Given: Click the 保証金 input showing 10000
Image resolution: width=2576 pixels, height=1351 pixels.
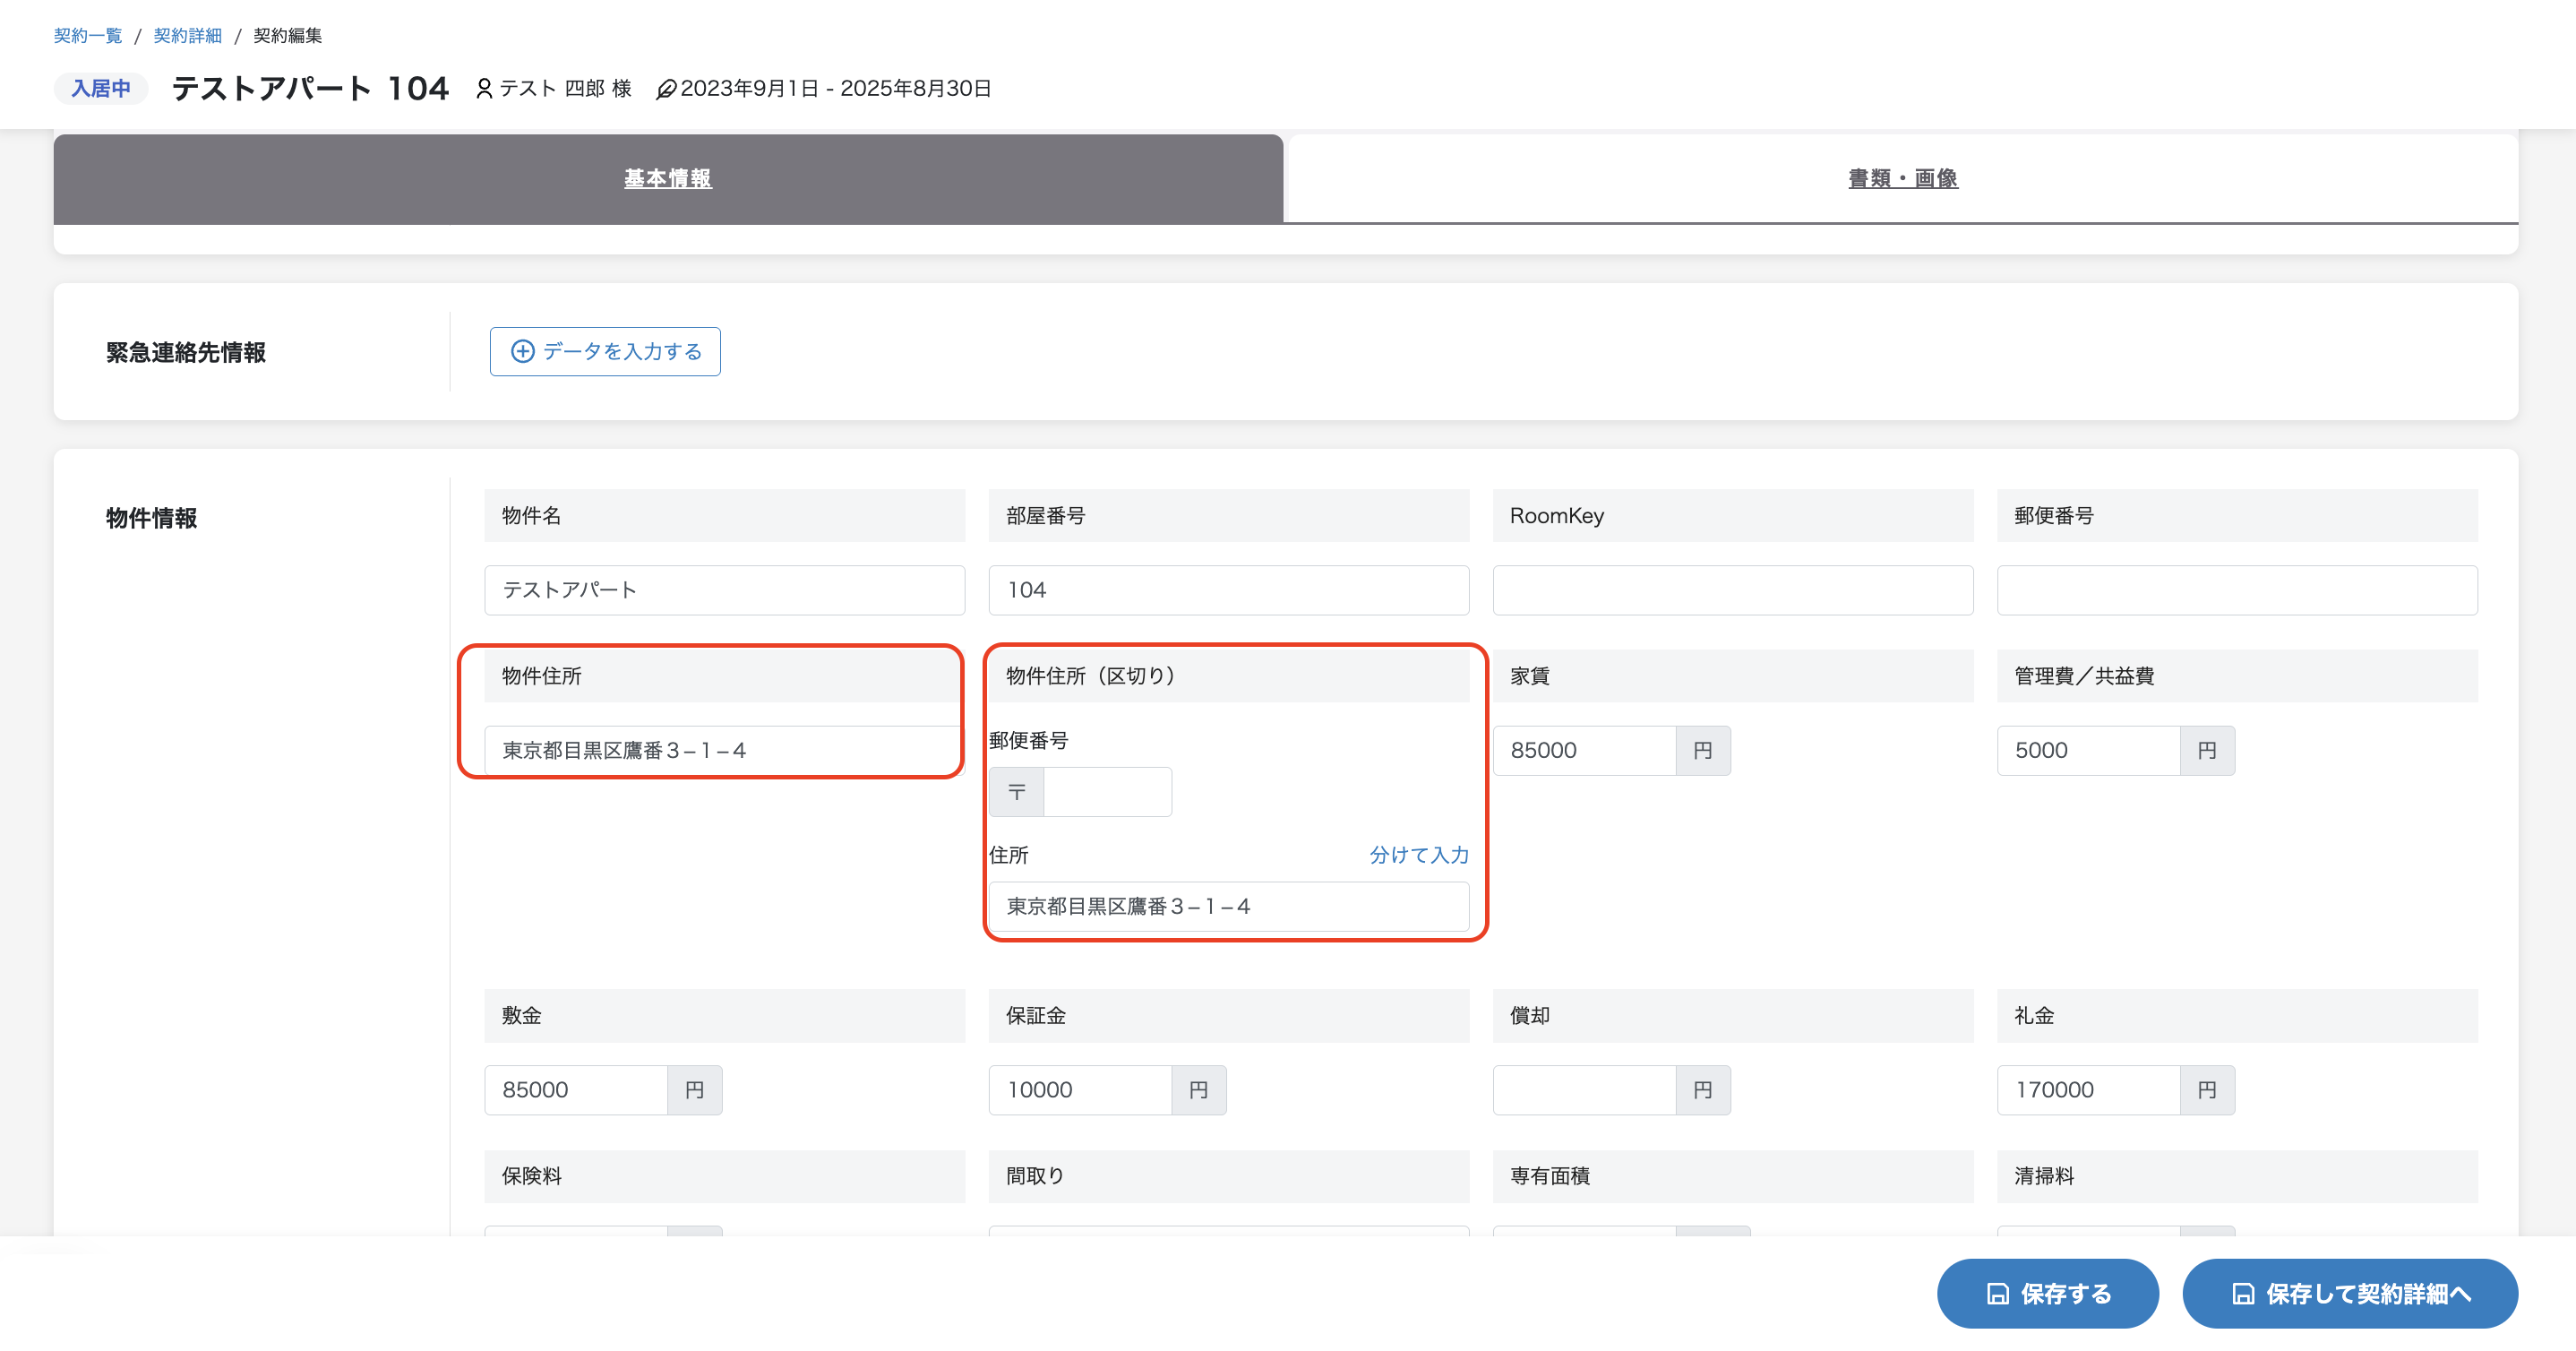Looking at the screenshot, I should 1080,1090.
